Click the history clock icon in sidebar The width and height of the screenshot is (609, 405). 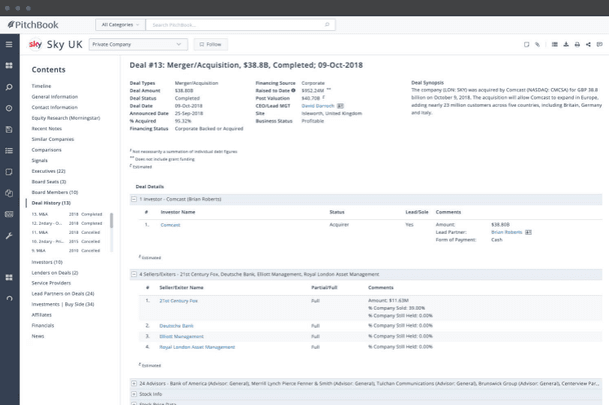pyautogui.click(x=9, y=108)
